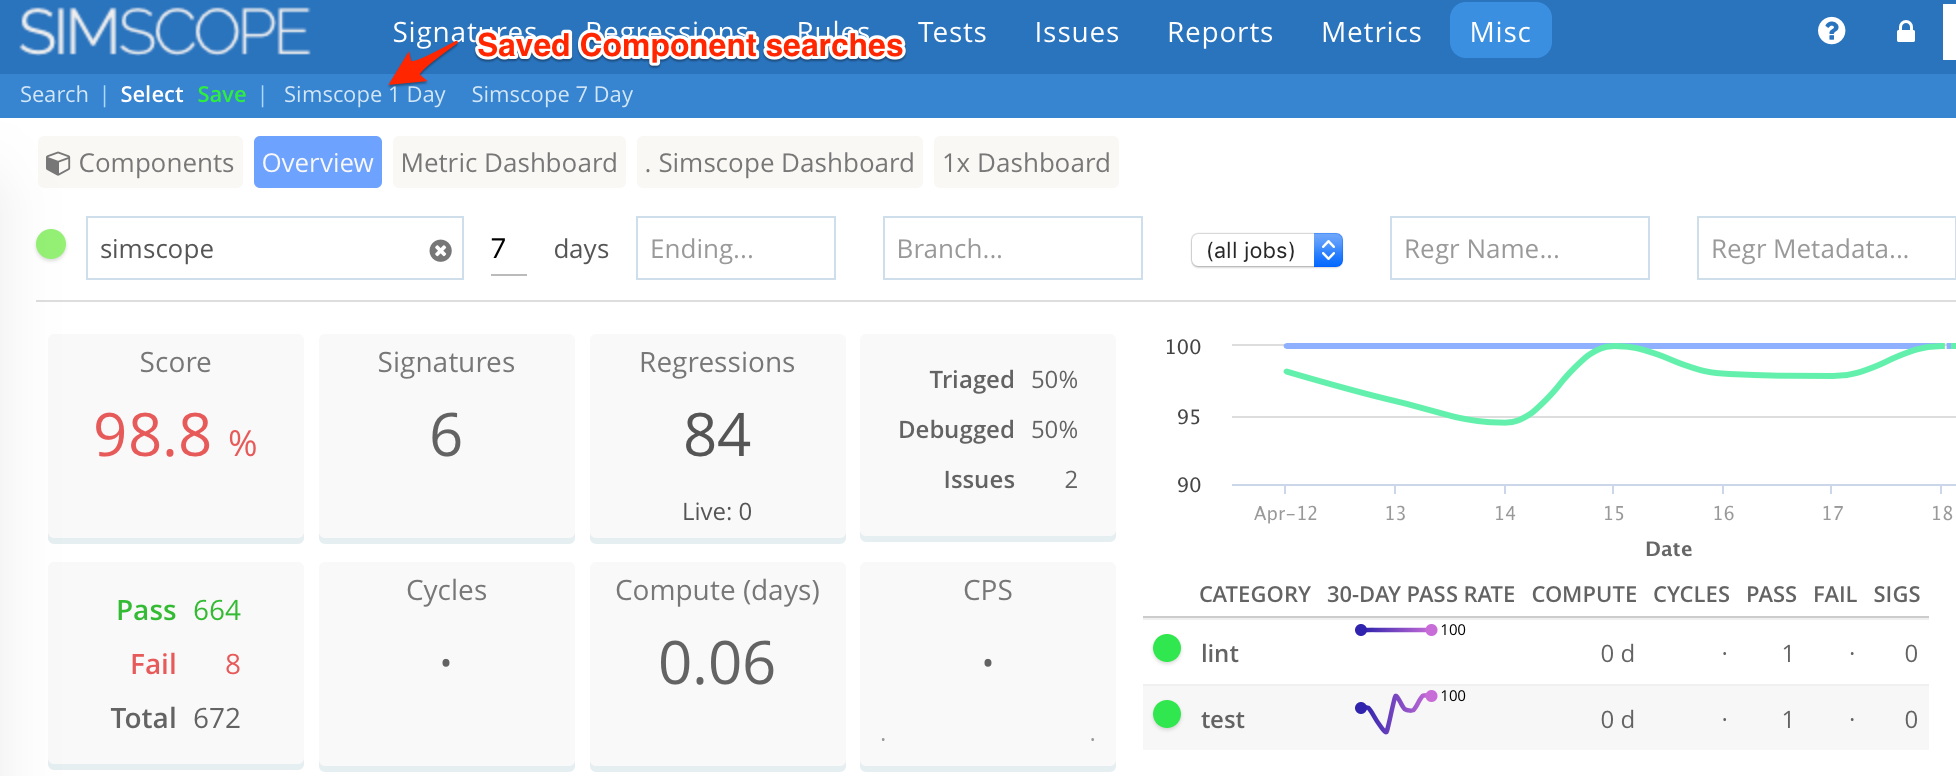Click the Triaged 50% entry

[x=1003, y=380]
